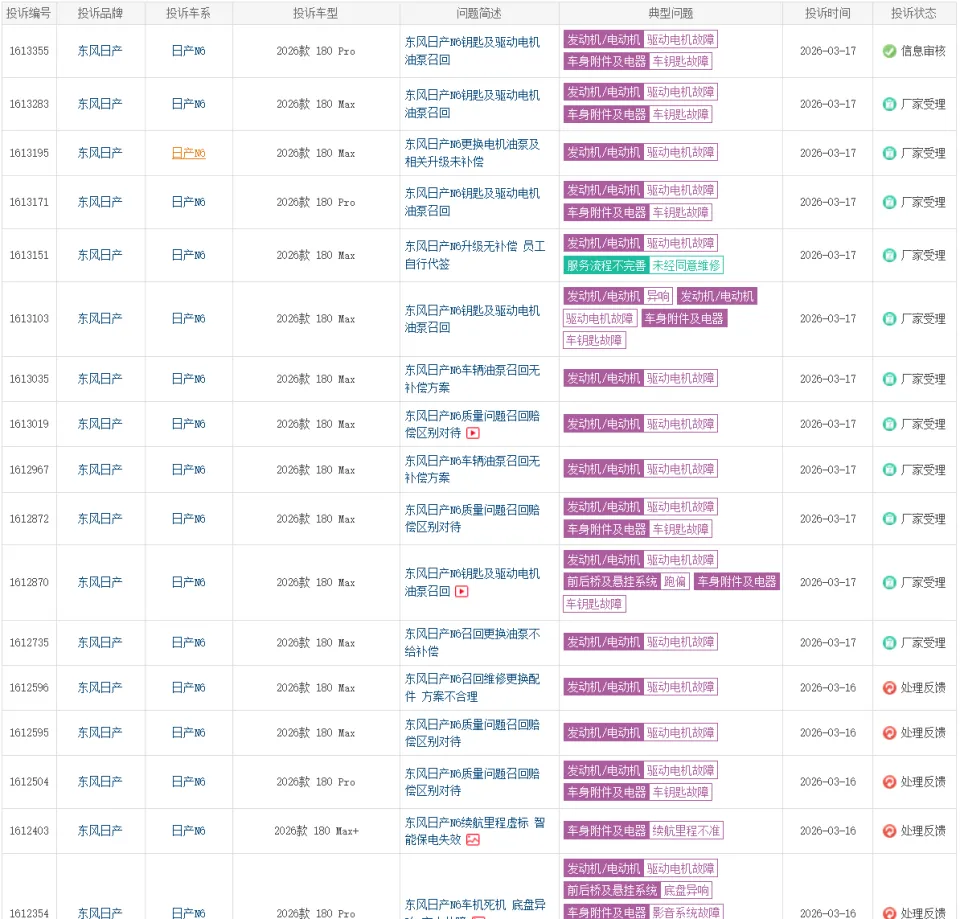The width and height of the screenshot is (960, 919).
Task: Click the 车身附件及电器 tag in row 1612504
Action: click(606, 792)
